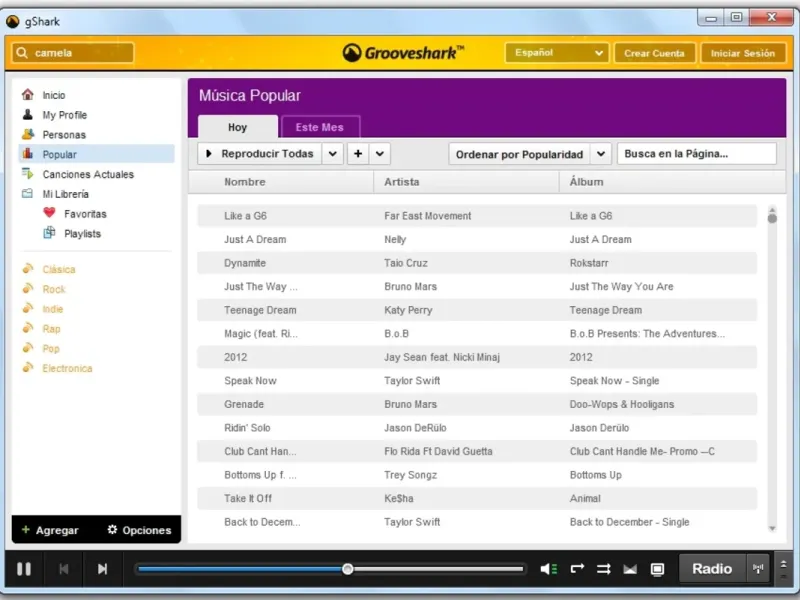800x600 pixels.
Task: Tune to Indie radio station
Action: click(x=53, y=309)
